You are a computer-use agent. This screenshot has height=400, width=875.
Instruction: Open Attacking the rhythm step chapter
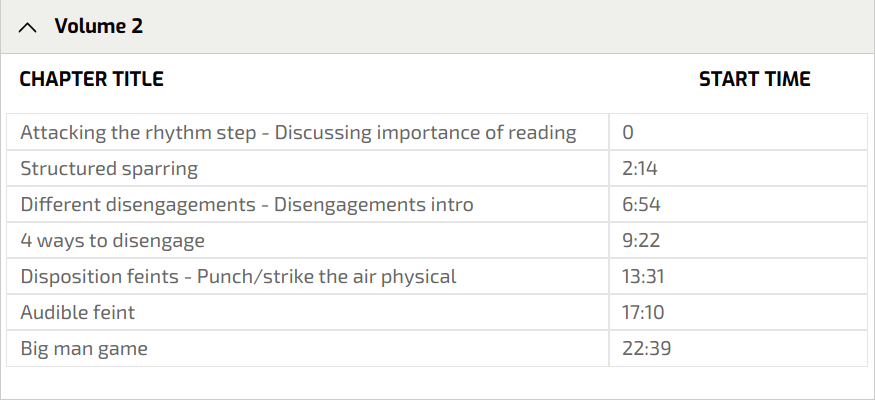[x=298, y=132]
